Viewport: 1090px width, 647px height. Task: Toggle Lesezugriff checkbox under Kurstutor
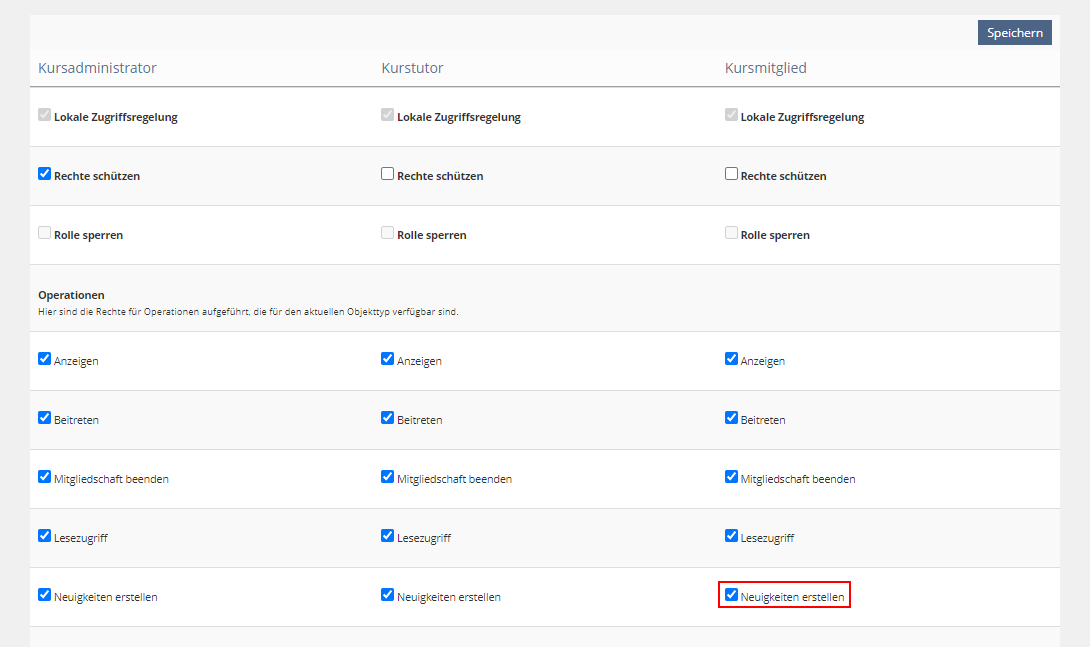point(388,536)
